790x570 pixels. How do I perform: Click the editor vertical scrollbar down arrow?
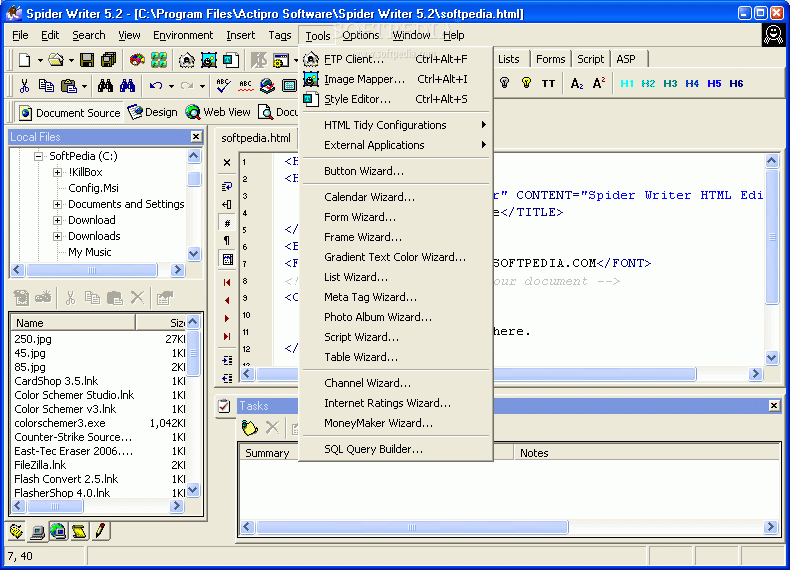[771, 358]
